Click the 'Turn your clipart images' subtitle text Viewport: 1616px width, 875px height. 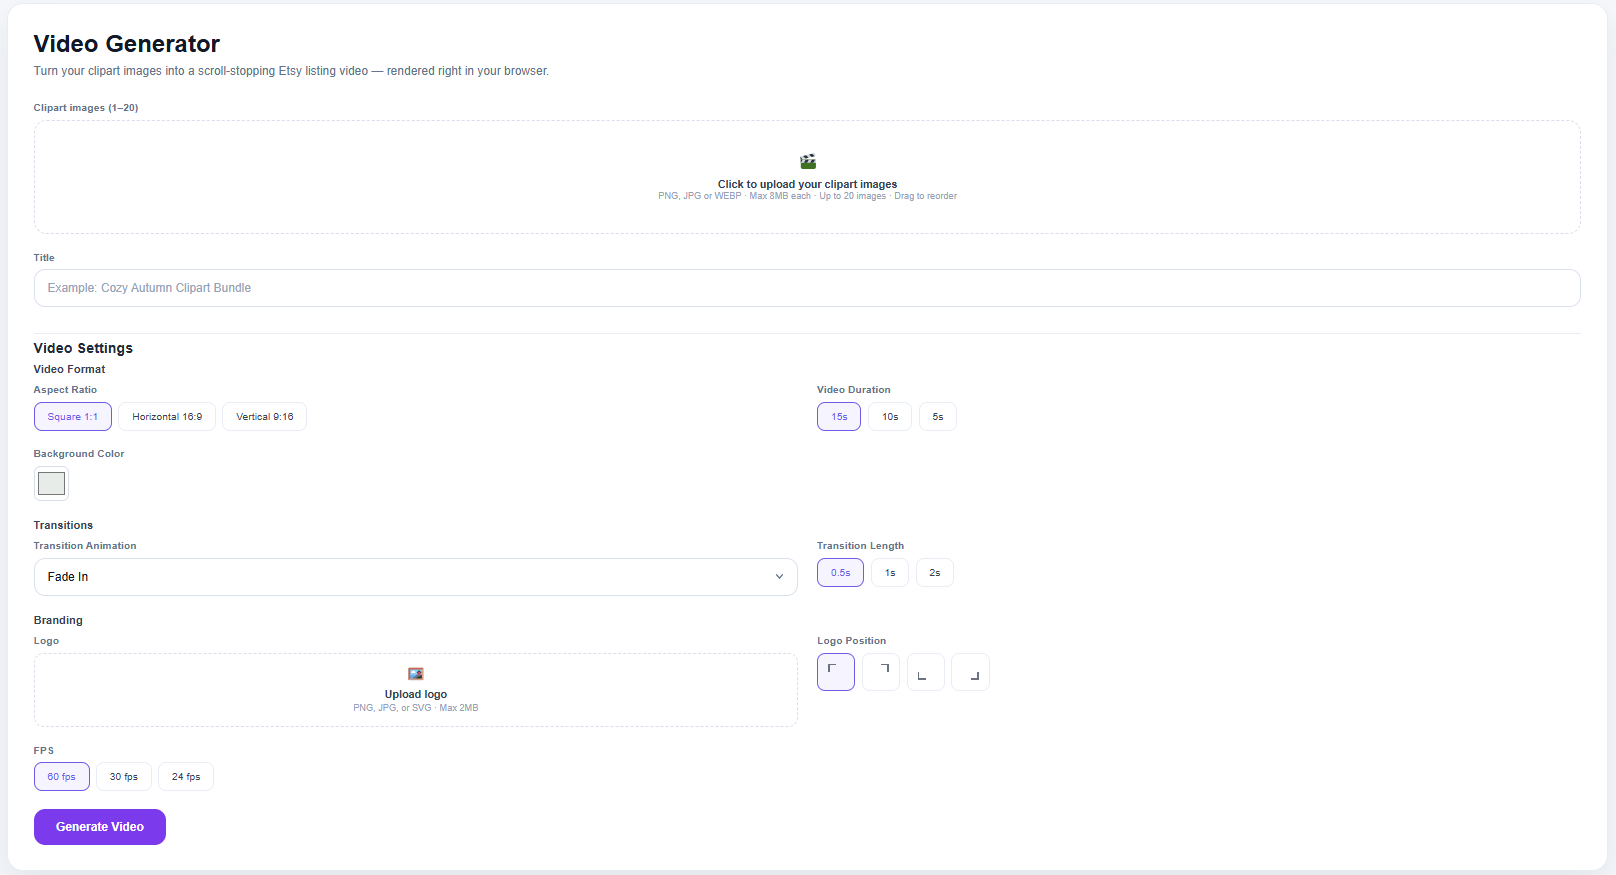(x=291, y=71)
